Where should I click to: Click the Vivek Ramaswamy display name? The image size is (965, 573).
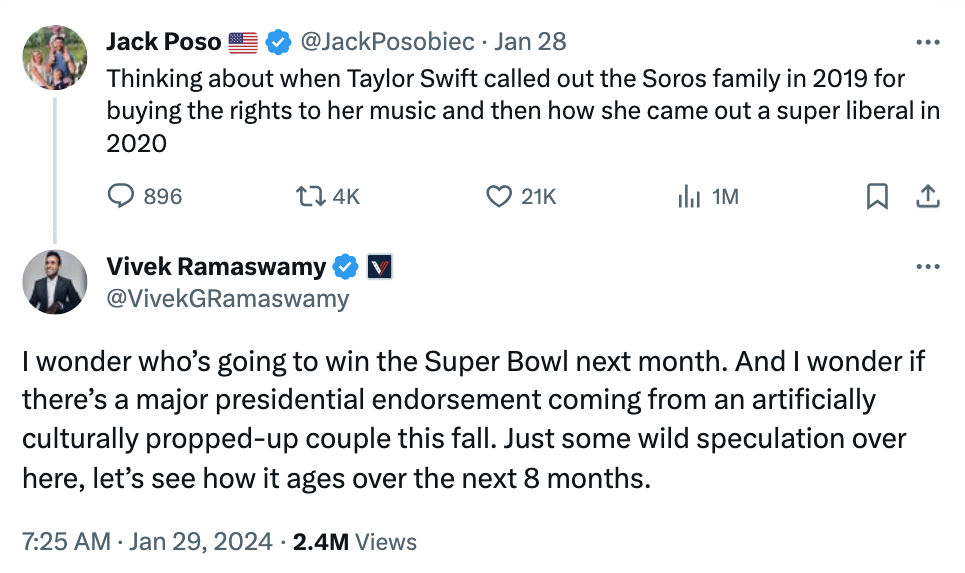coord(216,267)
